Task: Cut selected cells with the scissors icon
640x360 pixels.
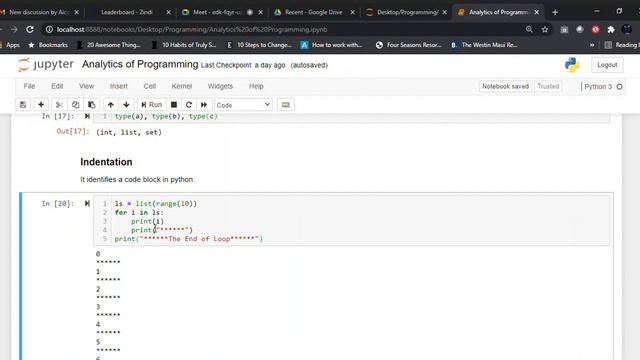Action: point(59,105)
